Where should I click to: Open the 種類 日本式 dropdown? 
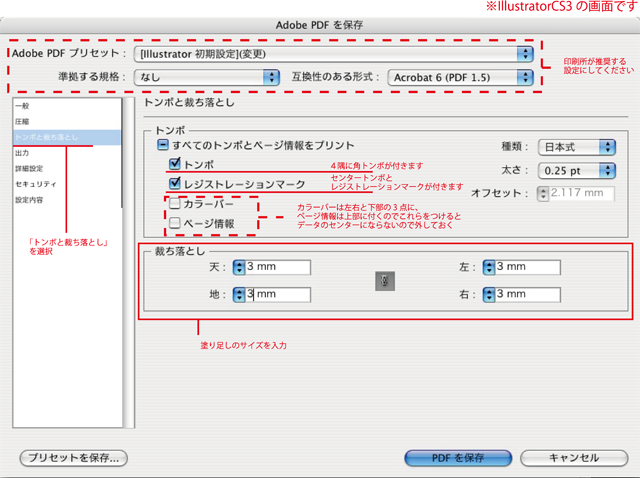[x=577, y=147]
